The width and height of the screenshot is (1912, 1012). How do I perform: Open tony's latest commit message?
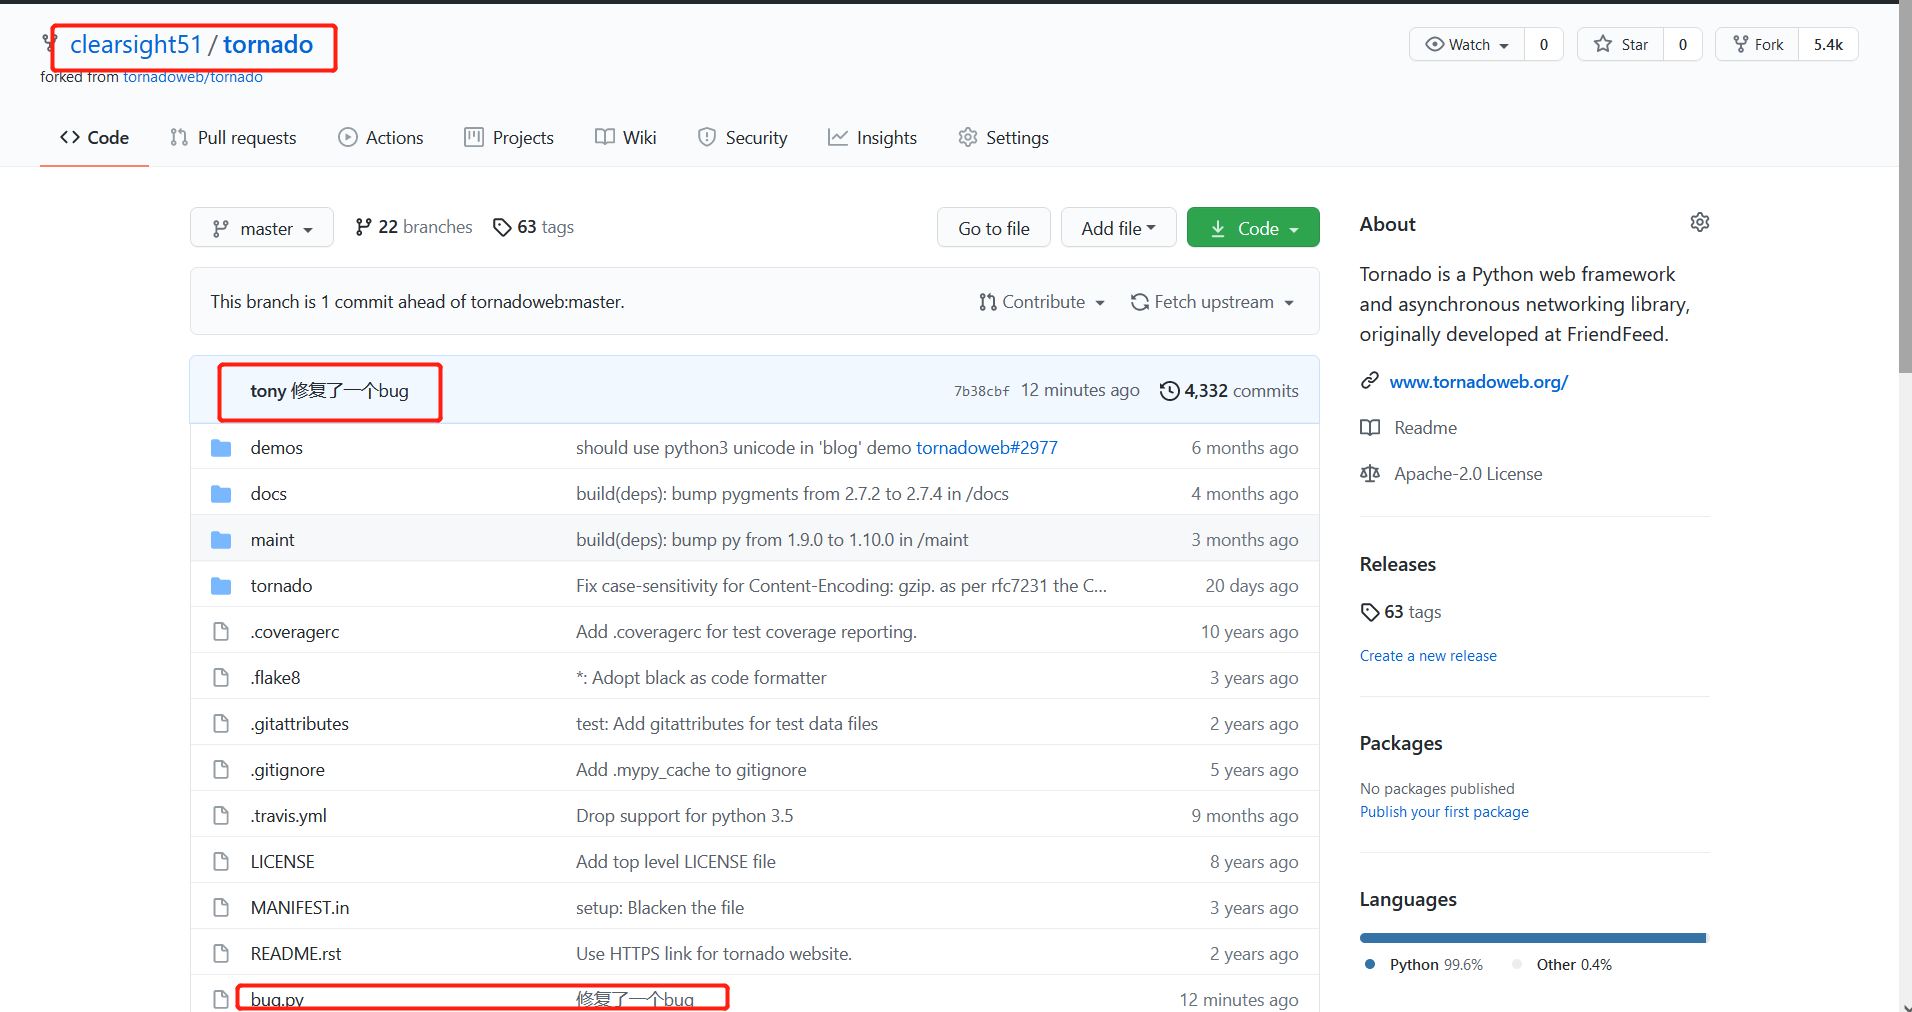[349, 391]
